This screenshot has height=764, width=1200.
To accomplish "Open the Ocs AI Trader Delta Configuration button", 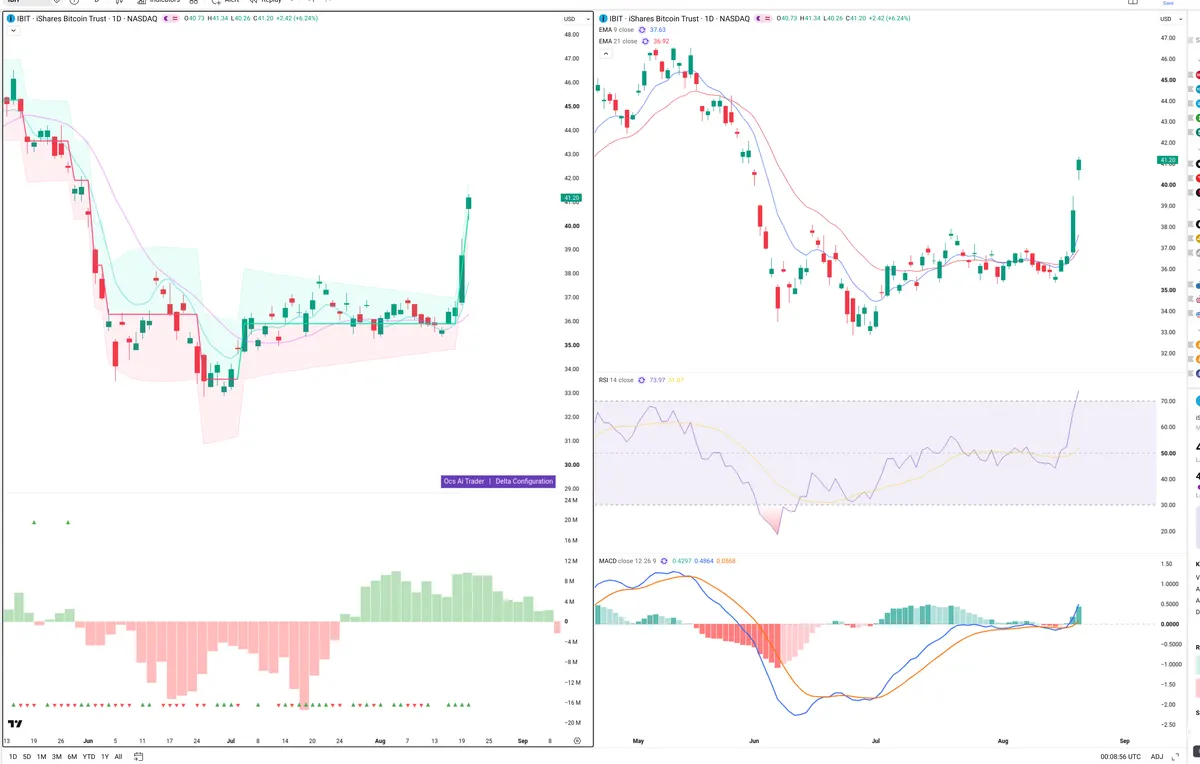I will tap(498, 481).
